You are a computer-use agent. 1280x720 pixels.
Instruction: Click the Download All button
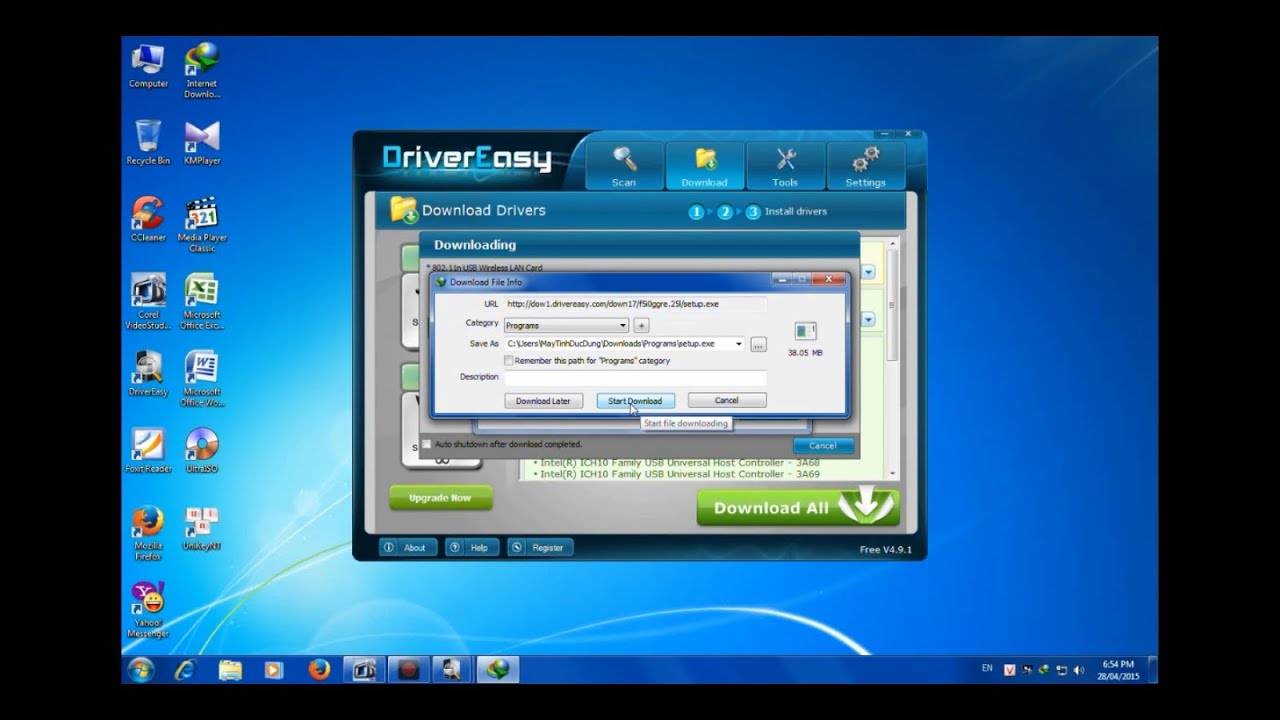pyautogui.click(x=798, y=507)
